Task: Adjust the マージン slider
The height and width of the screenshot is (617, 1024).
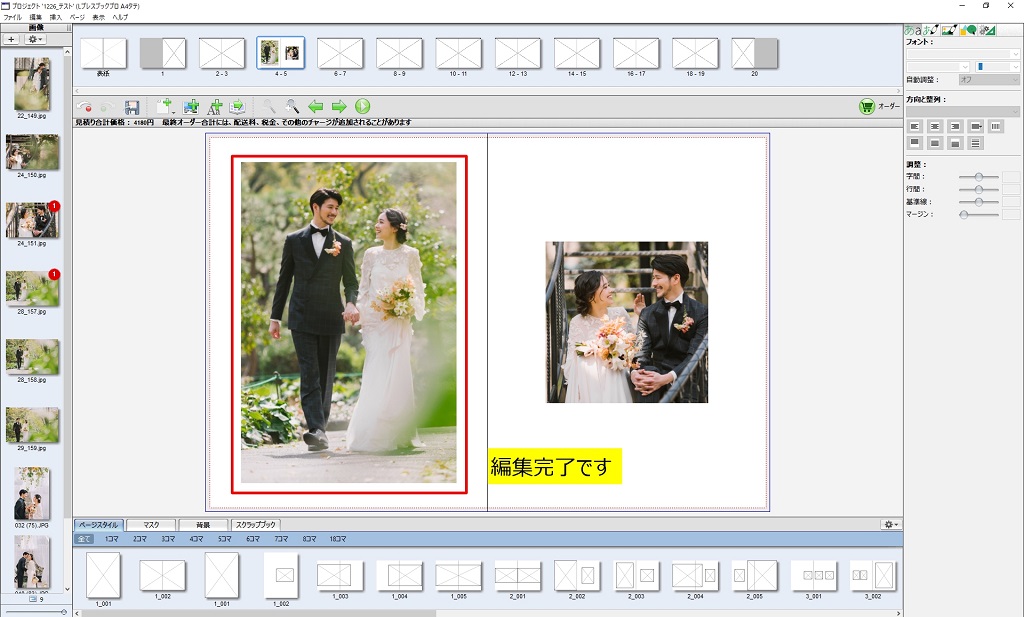Action: 978,214
